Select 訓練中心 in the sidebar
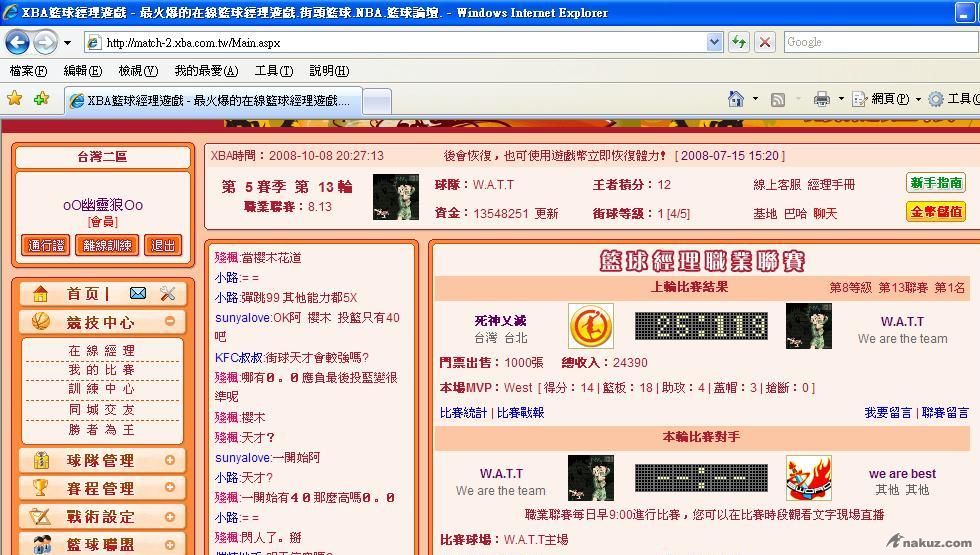Image resolution: width=980 pixels, height=555 pixels. pyautogui.click(x=101, y=389)
